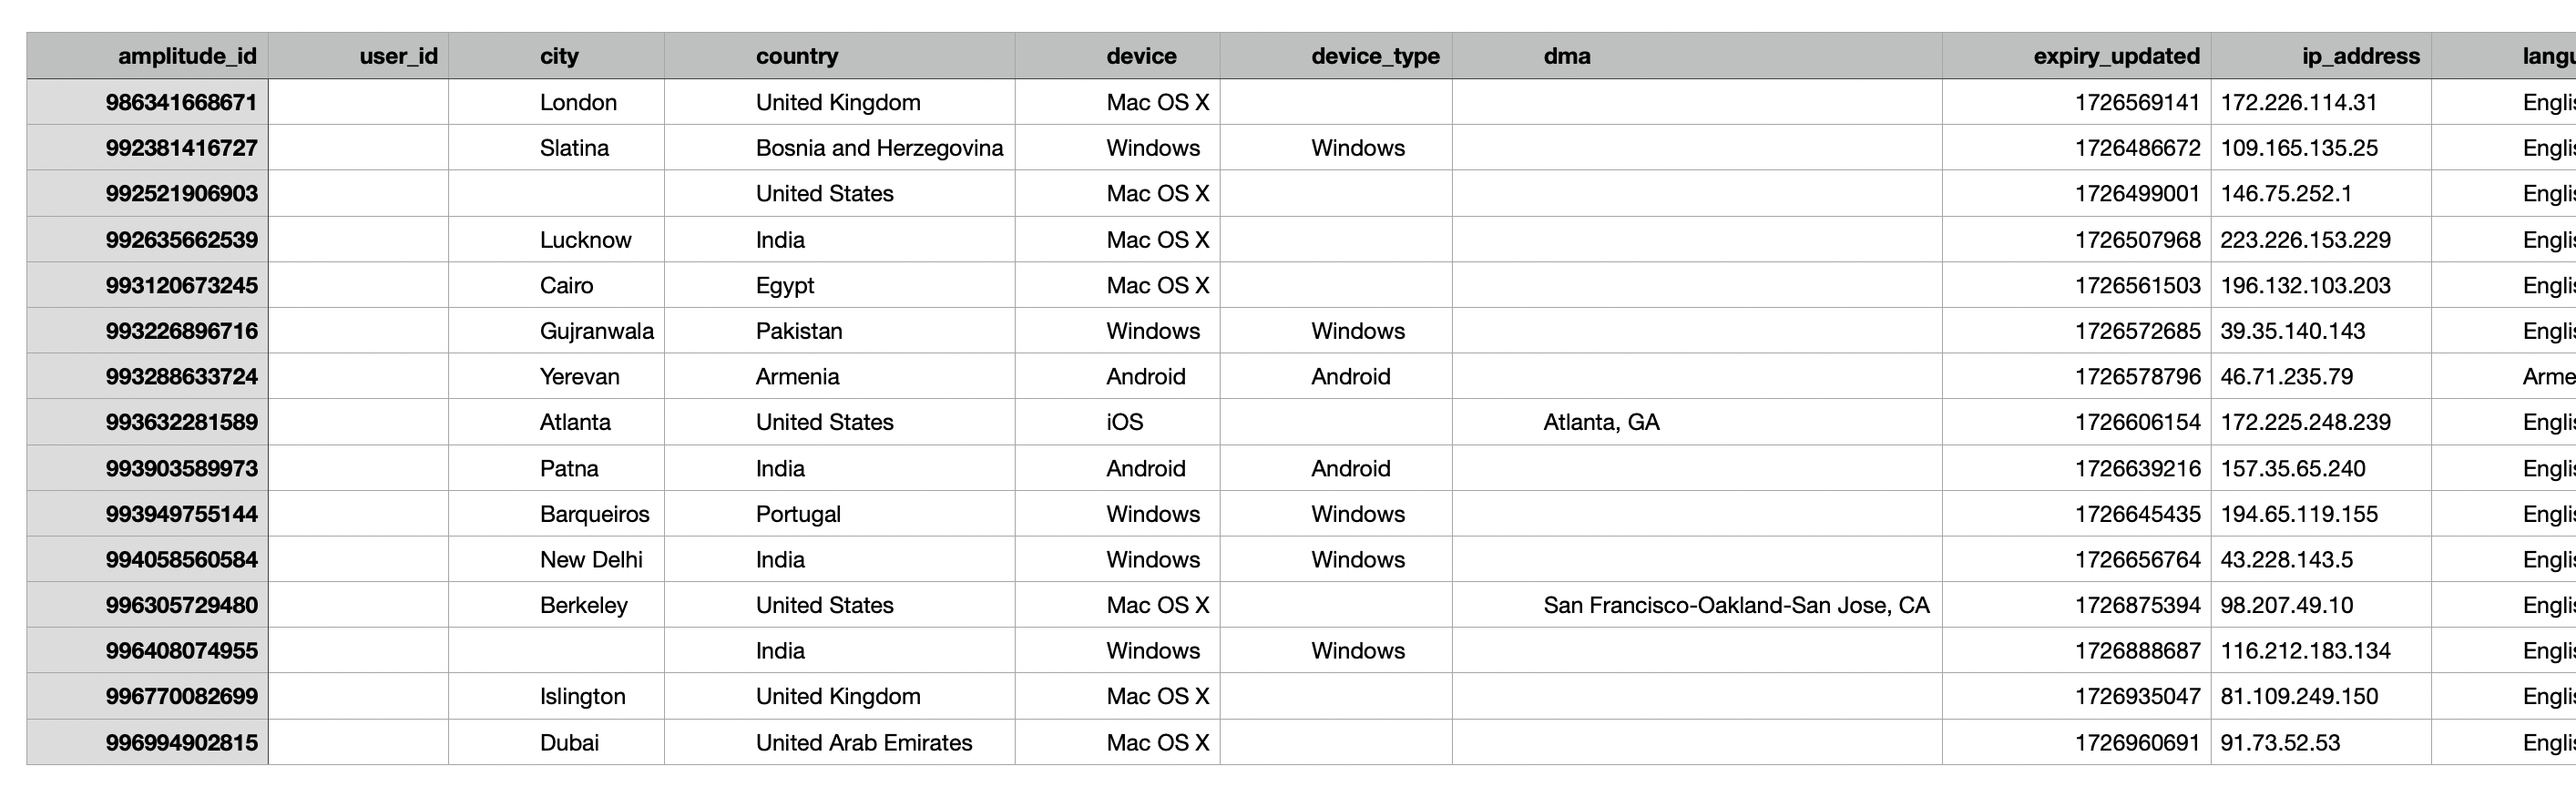Select the San Francisco-Oakland-San Jose, CA cell

(x=1697, y=605)
